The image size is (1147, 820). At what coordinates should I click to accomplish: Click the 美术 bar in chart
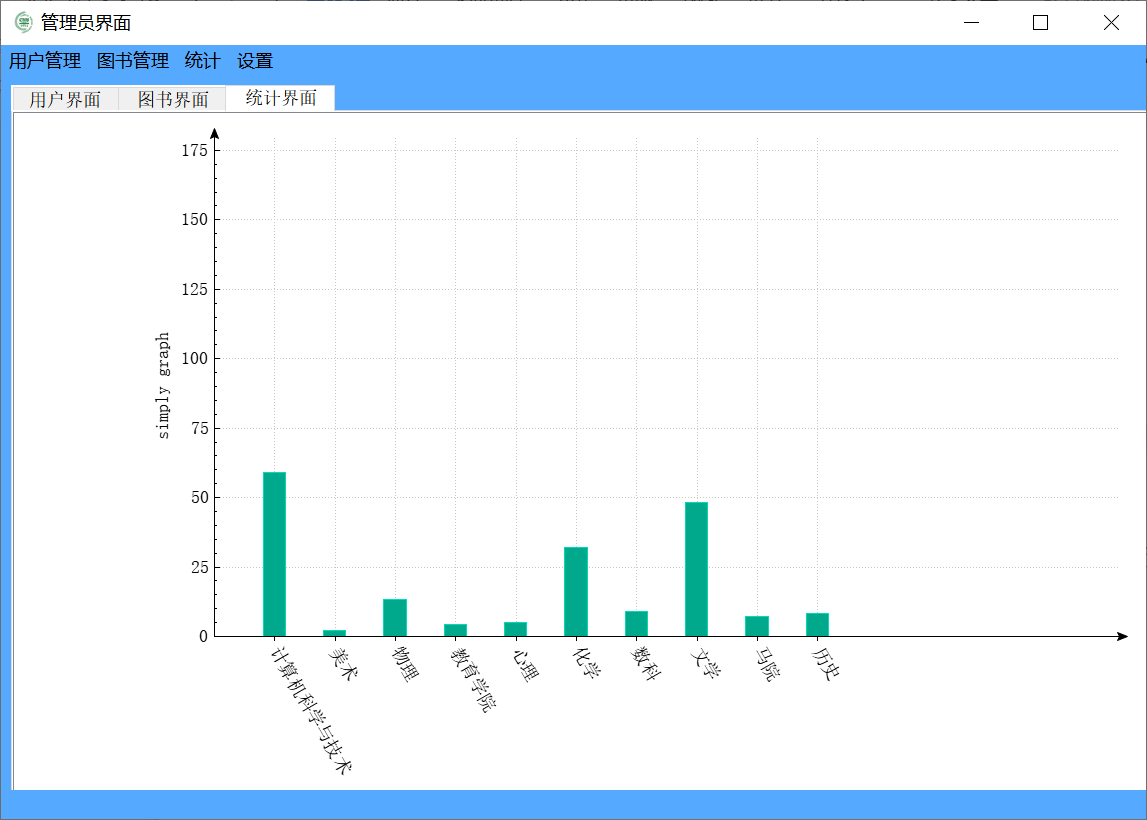point(334,633)
